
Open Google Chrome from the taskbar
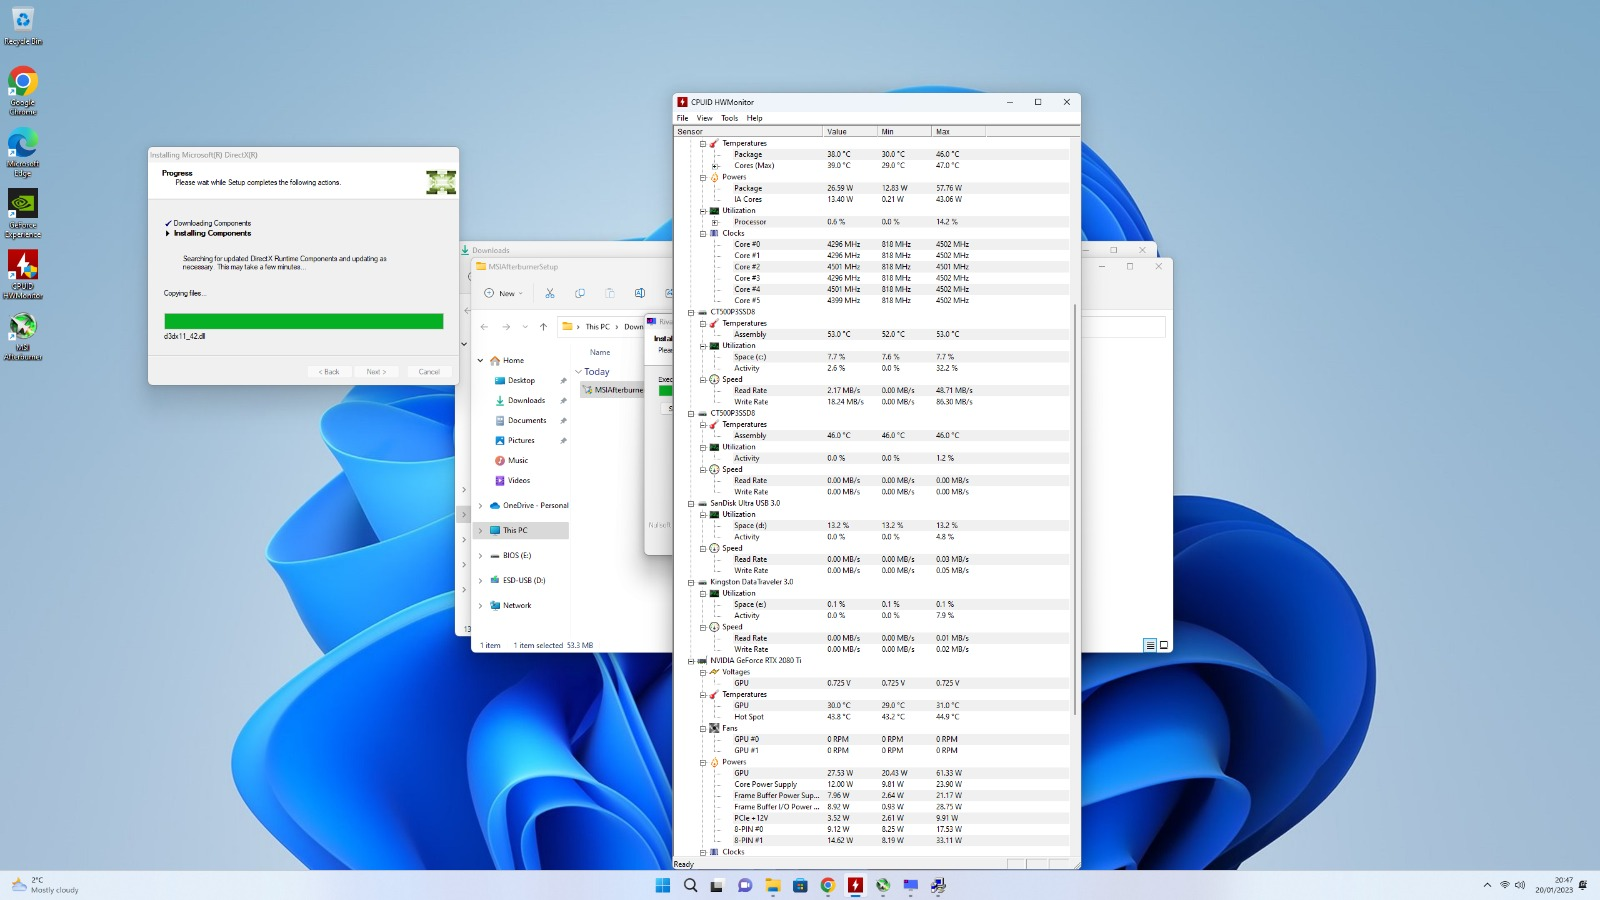[828, 885]
